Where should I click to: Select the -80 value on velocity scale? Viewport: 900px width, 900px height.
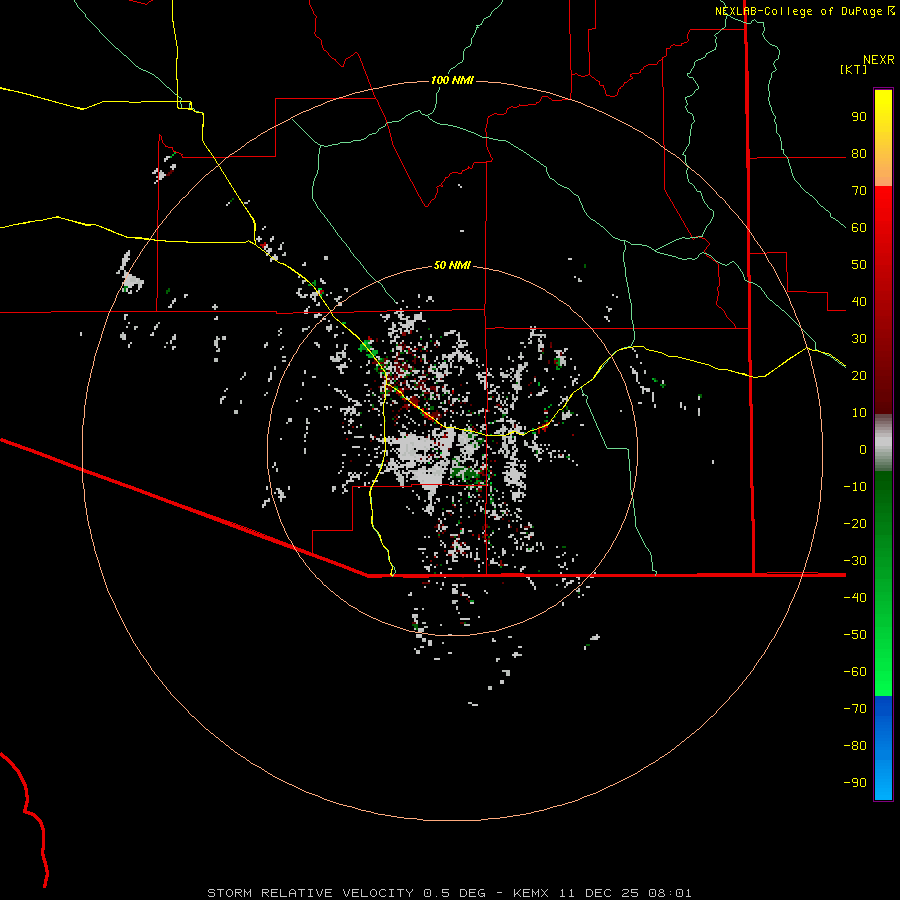[x=855, y=746]
